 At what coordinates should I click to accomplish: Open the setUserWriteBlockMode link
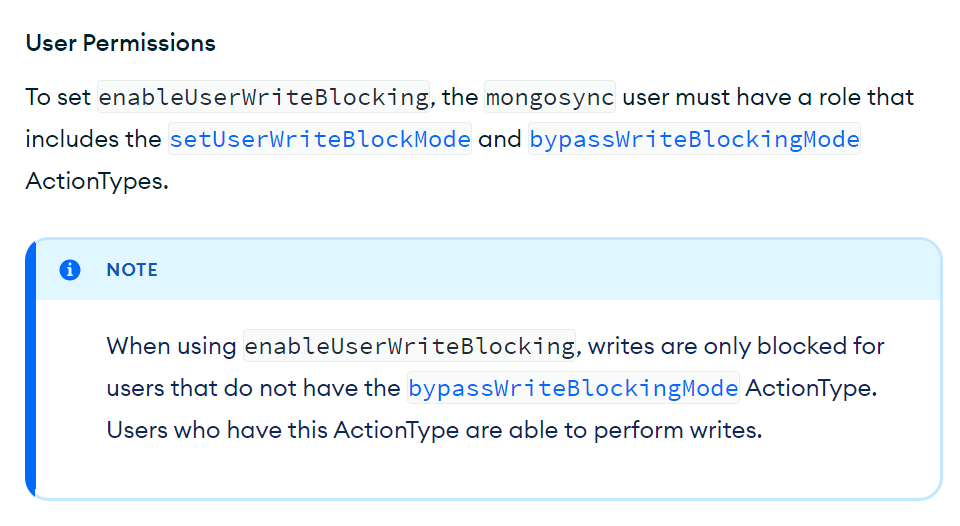[320, 139]
